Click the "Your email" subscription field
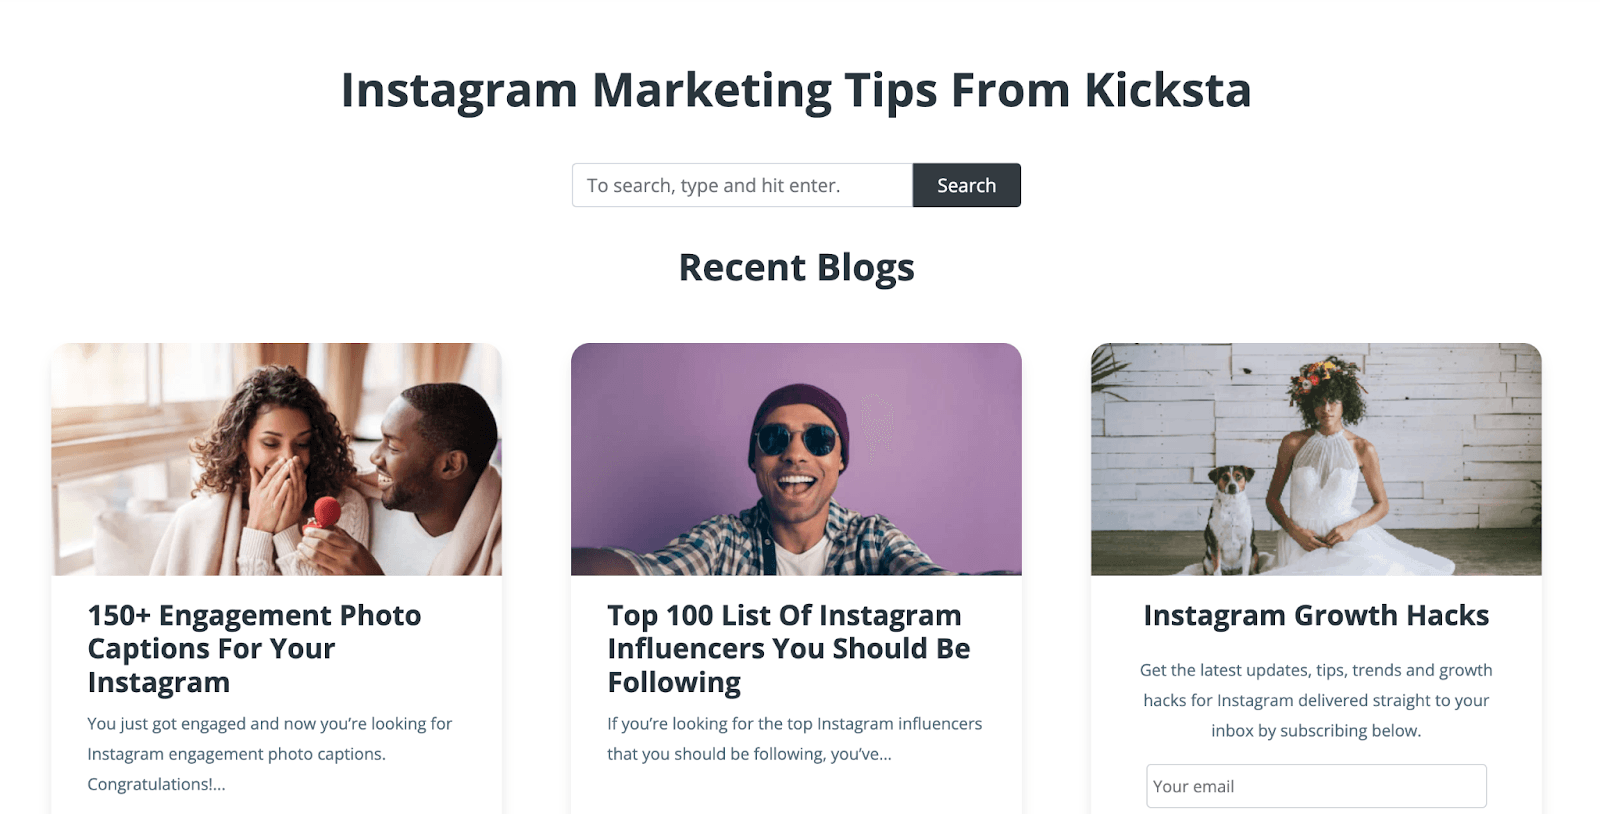Image resolution: width=1600 pixels, height=814 pixels. coord(1315,786)
